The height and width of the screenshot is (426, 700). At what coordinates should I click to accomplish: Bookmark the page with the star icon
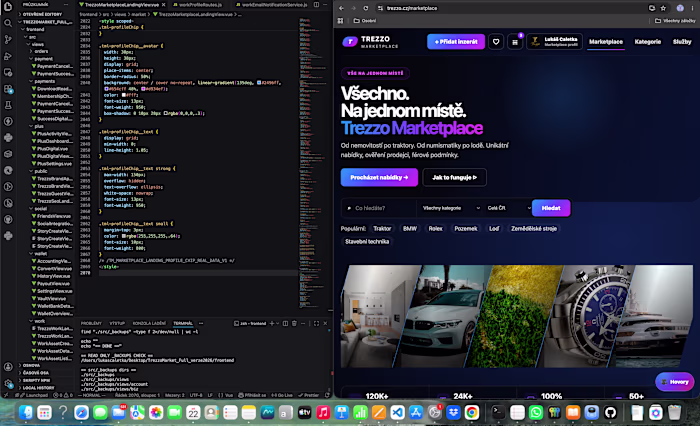click(663, 8)
